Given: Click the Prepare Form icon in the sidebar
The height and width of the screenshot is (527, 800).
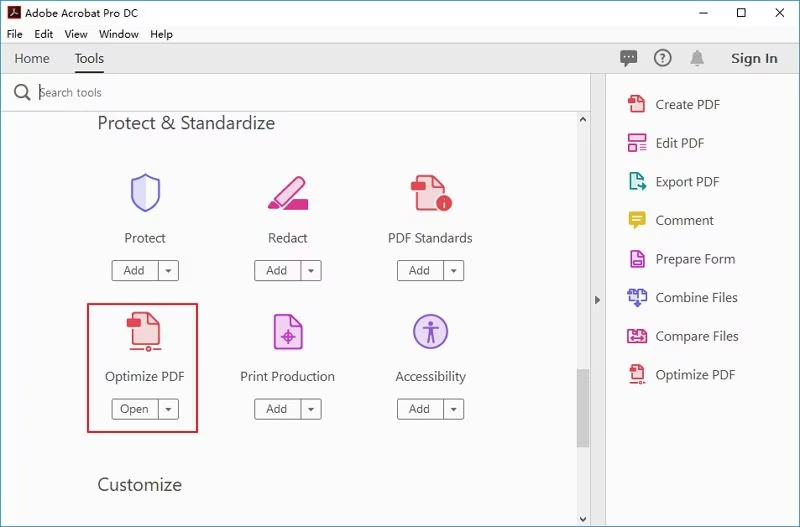Looking at the screenshot, I should (x=637, y=259).
